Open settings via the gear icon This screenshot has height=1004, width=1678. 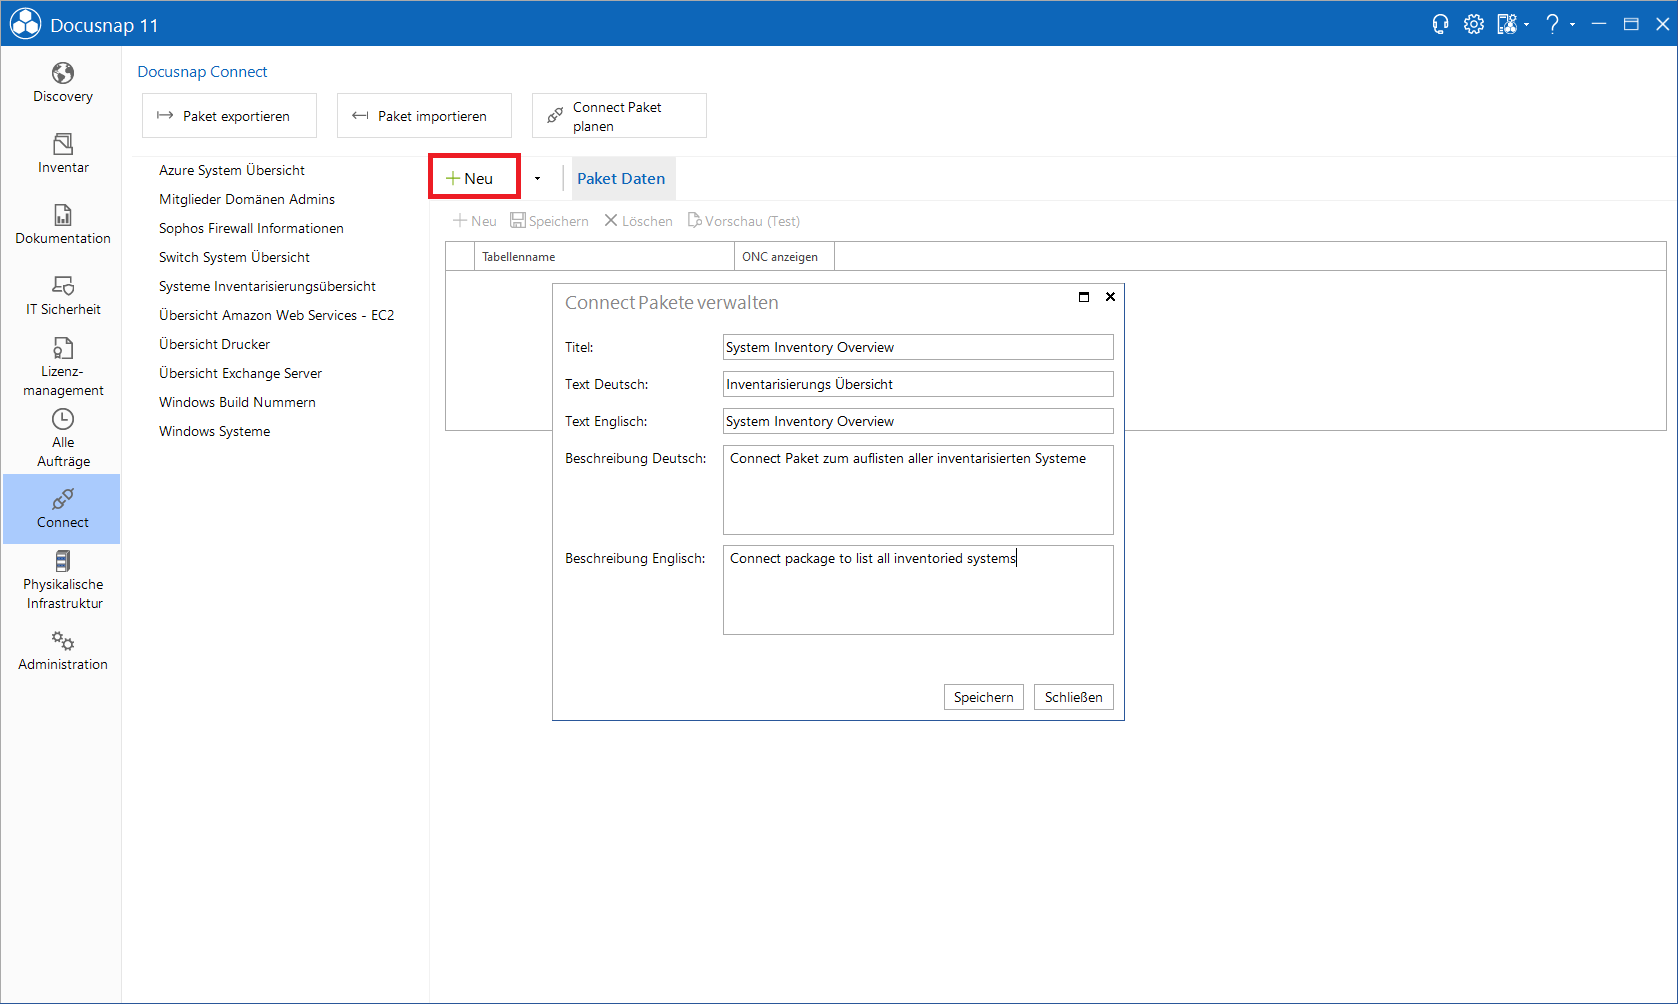click(1473, 24)
